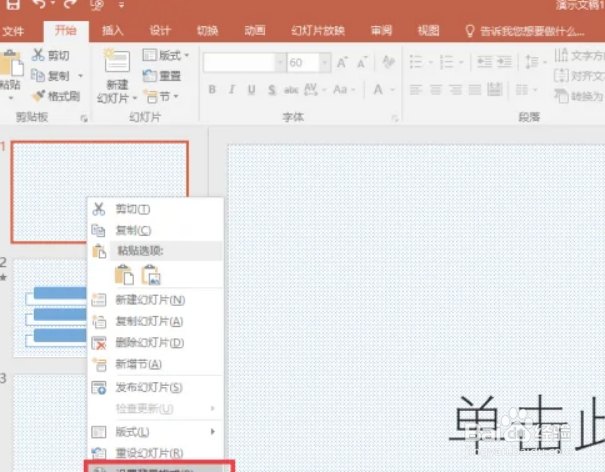Open the 剪贴板 dialog launcher
This screenshot has height=472, width=605.
84,118
